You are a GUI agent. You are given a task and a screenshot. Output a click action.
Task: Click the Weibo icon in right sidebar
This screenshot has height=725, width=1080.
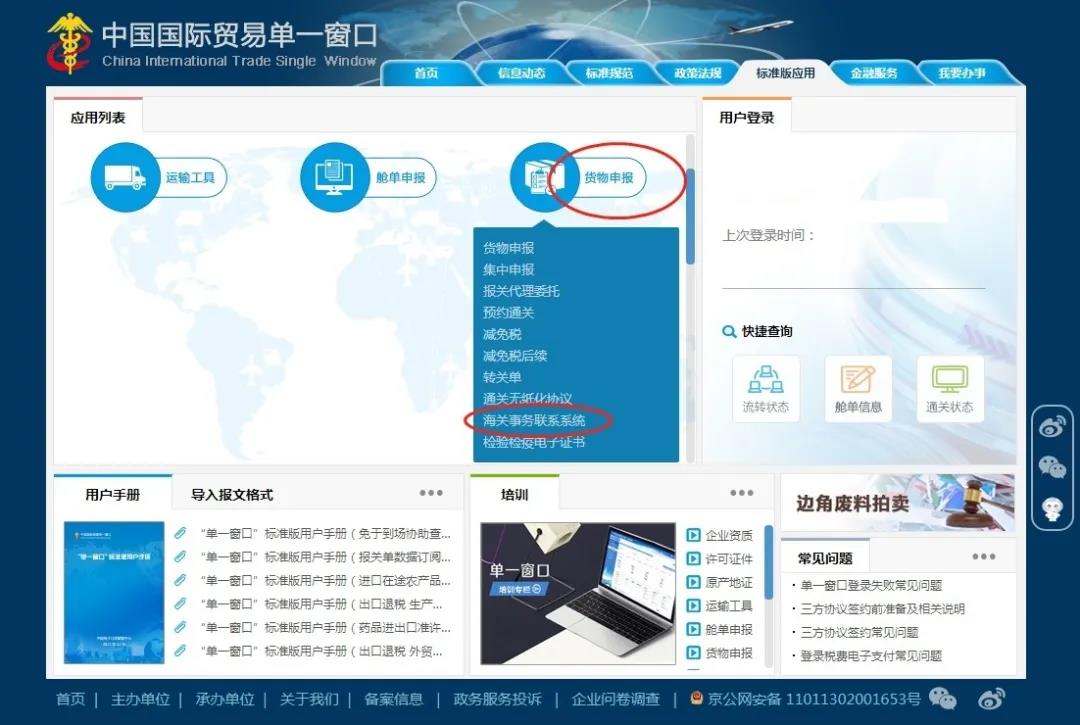click(1052, 427)
